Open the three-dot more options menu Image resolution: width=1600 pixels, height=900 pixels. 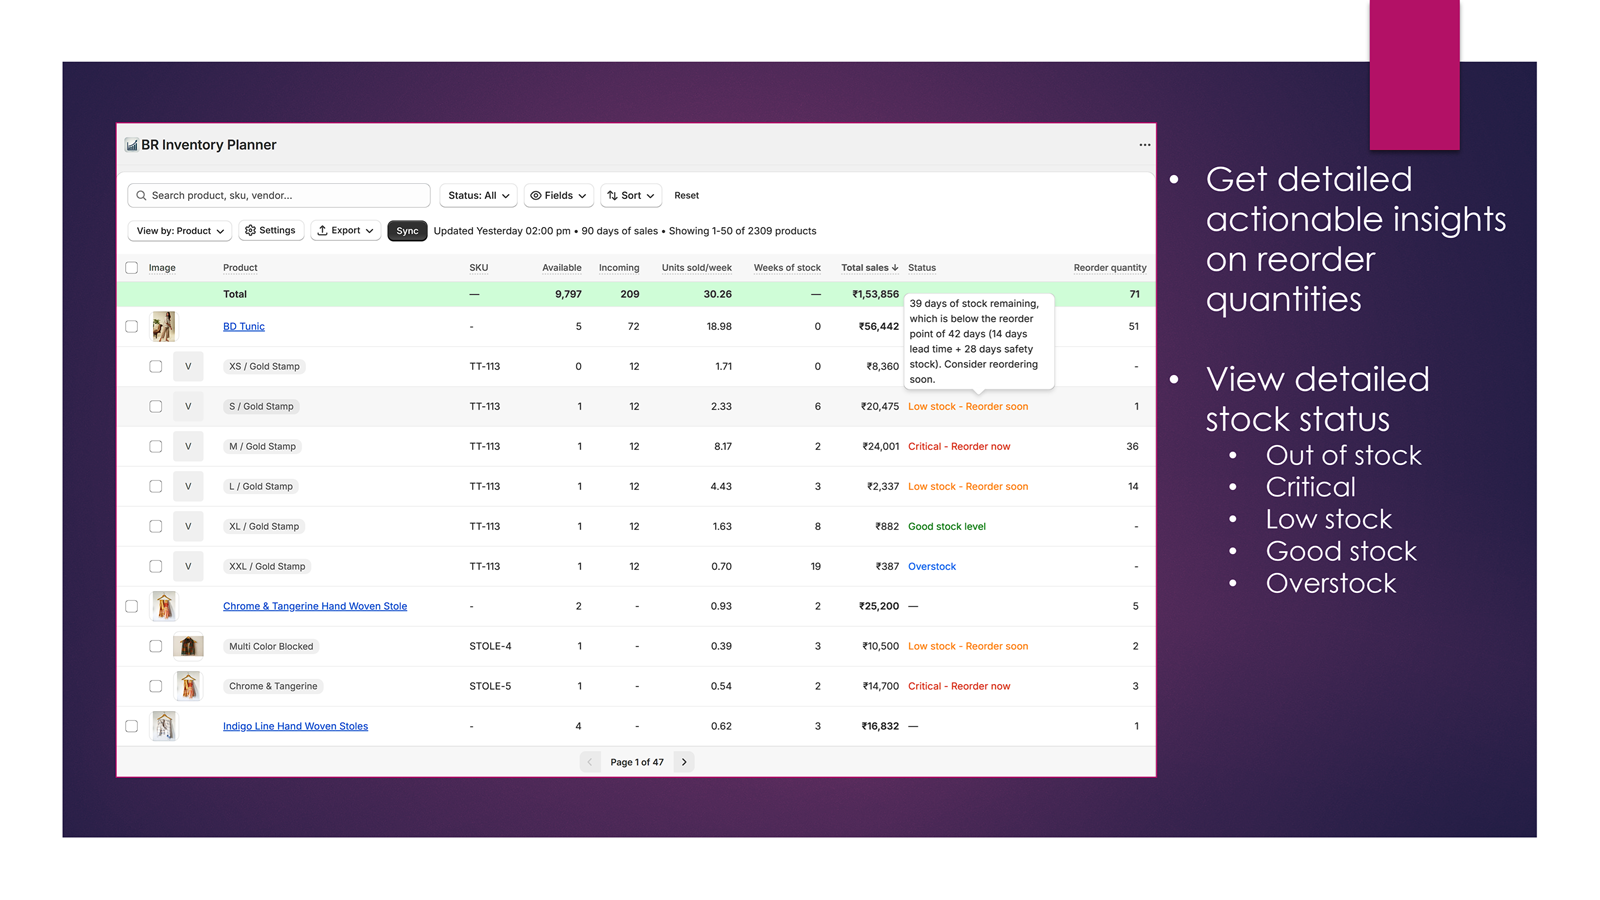1144,145
